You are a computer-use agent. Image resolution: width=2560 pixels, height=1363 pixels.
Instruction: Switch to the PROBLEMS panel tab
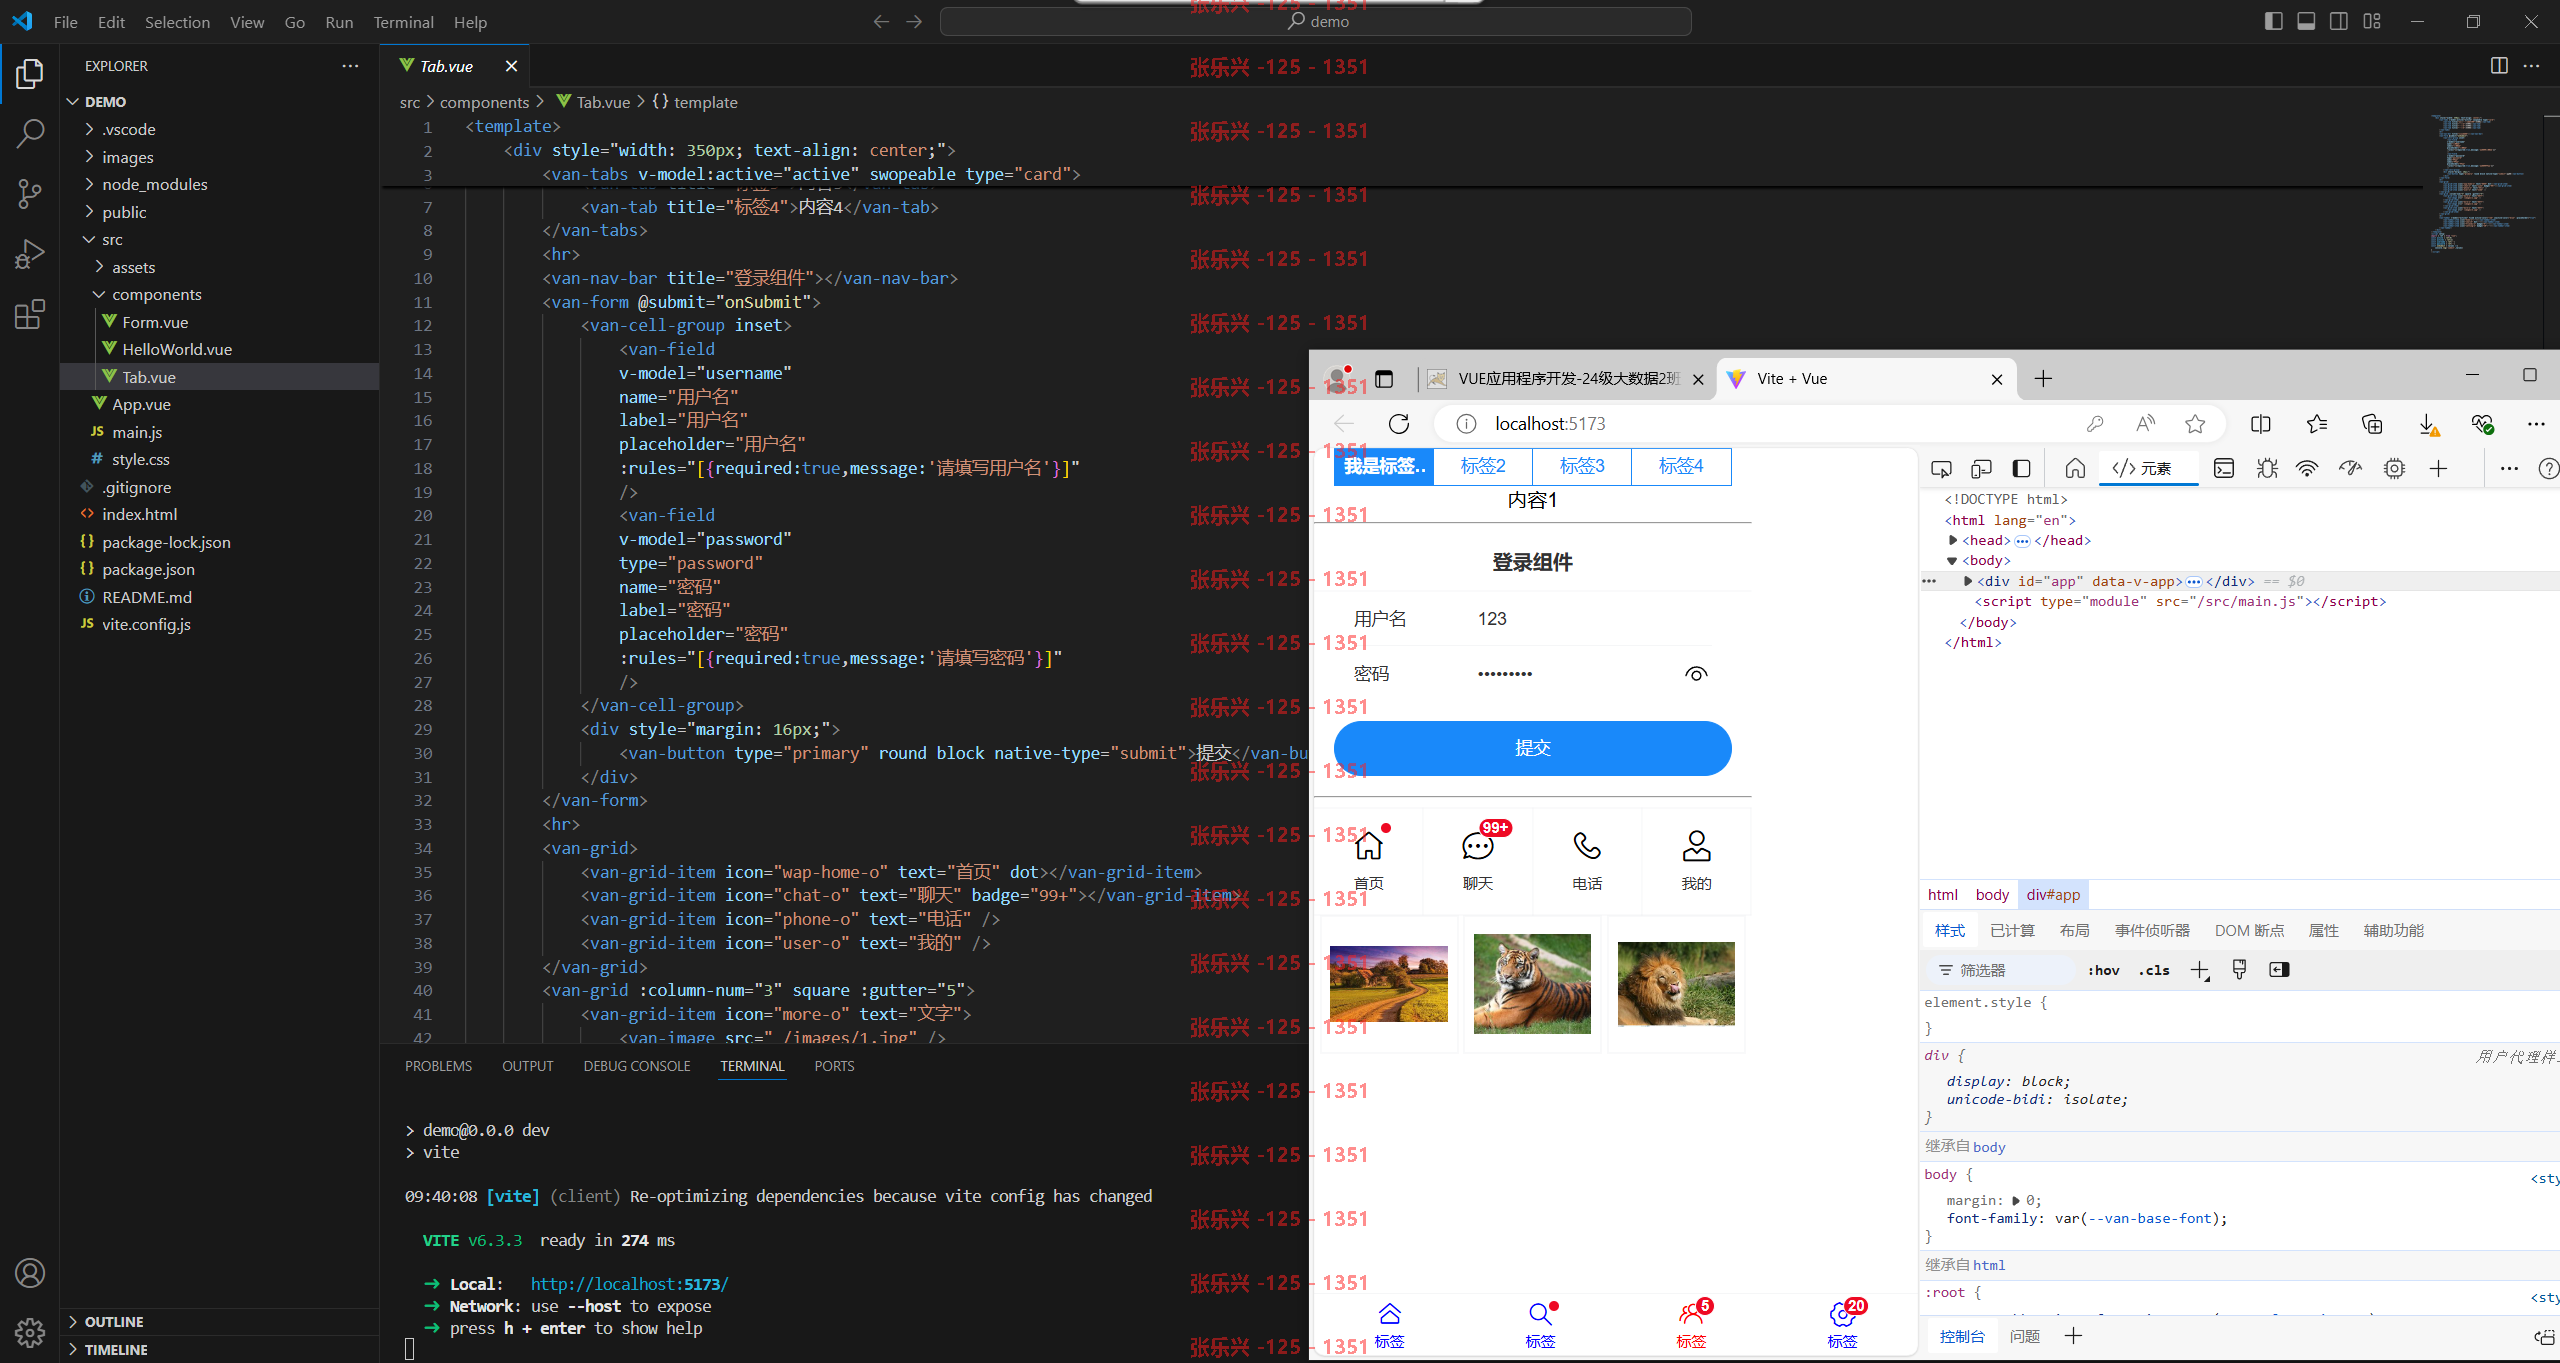pos(438,1066)
